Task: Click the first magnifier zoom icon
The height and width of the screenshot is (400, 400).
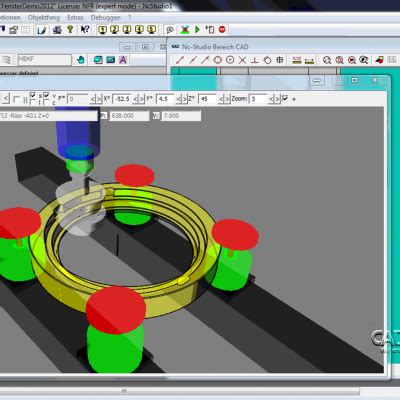Action: point(327,60)
